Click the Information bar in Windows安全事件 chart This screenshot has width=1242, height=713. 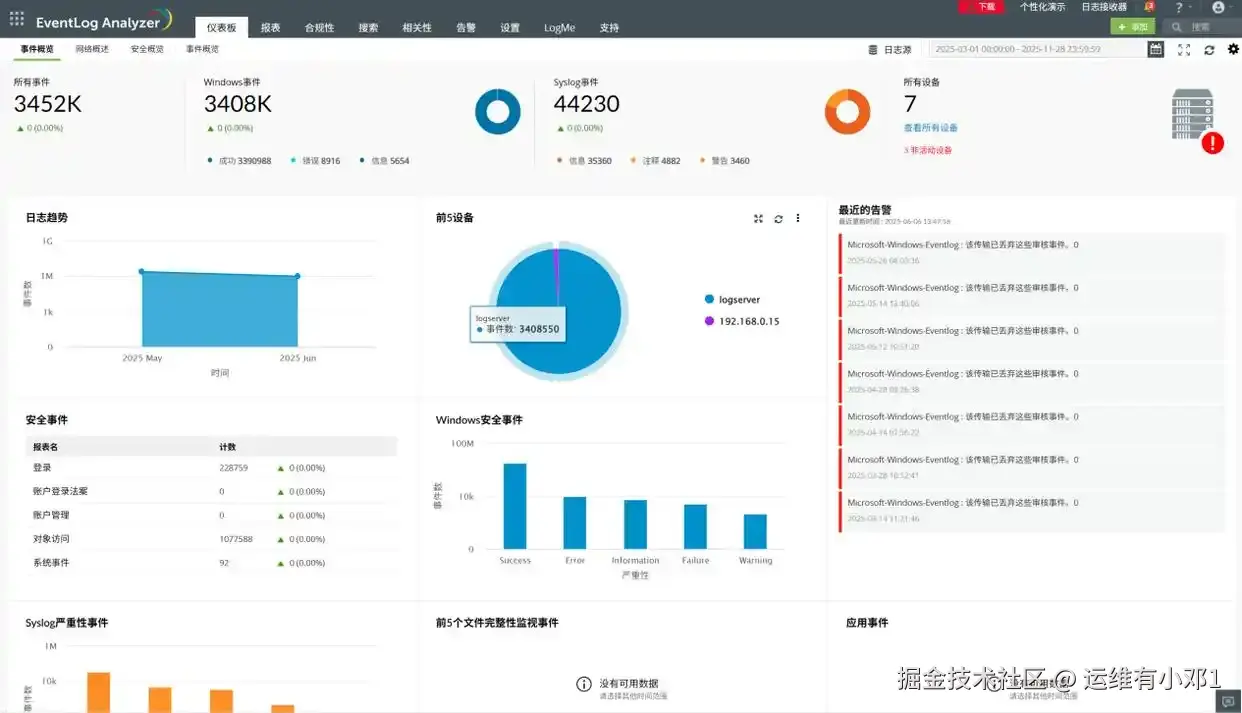point(635,524)
